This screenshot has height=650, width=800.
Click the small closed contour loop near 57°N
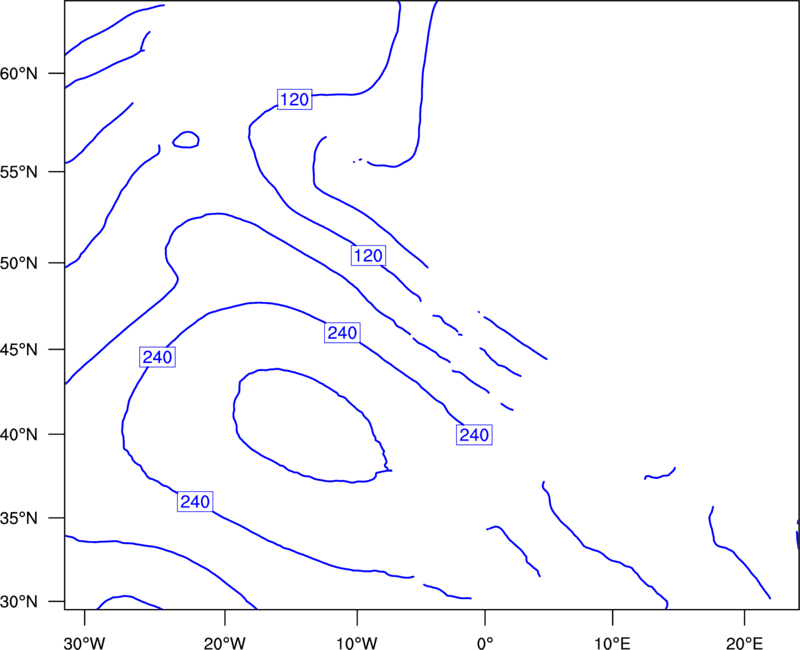pyautogui.click(x=186, y=139)
